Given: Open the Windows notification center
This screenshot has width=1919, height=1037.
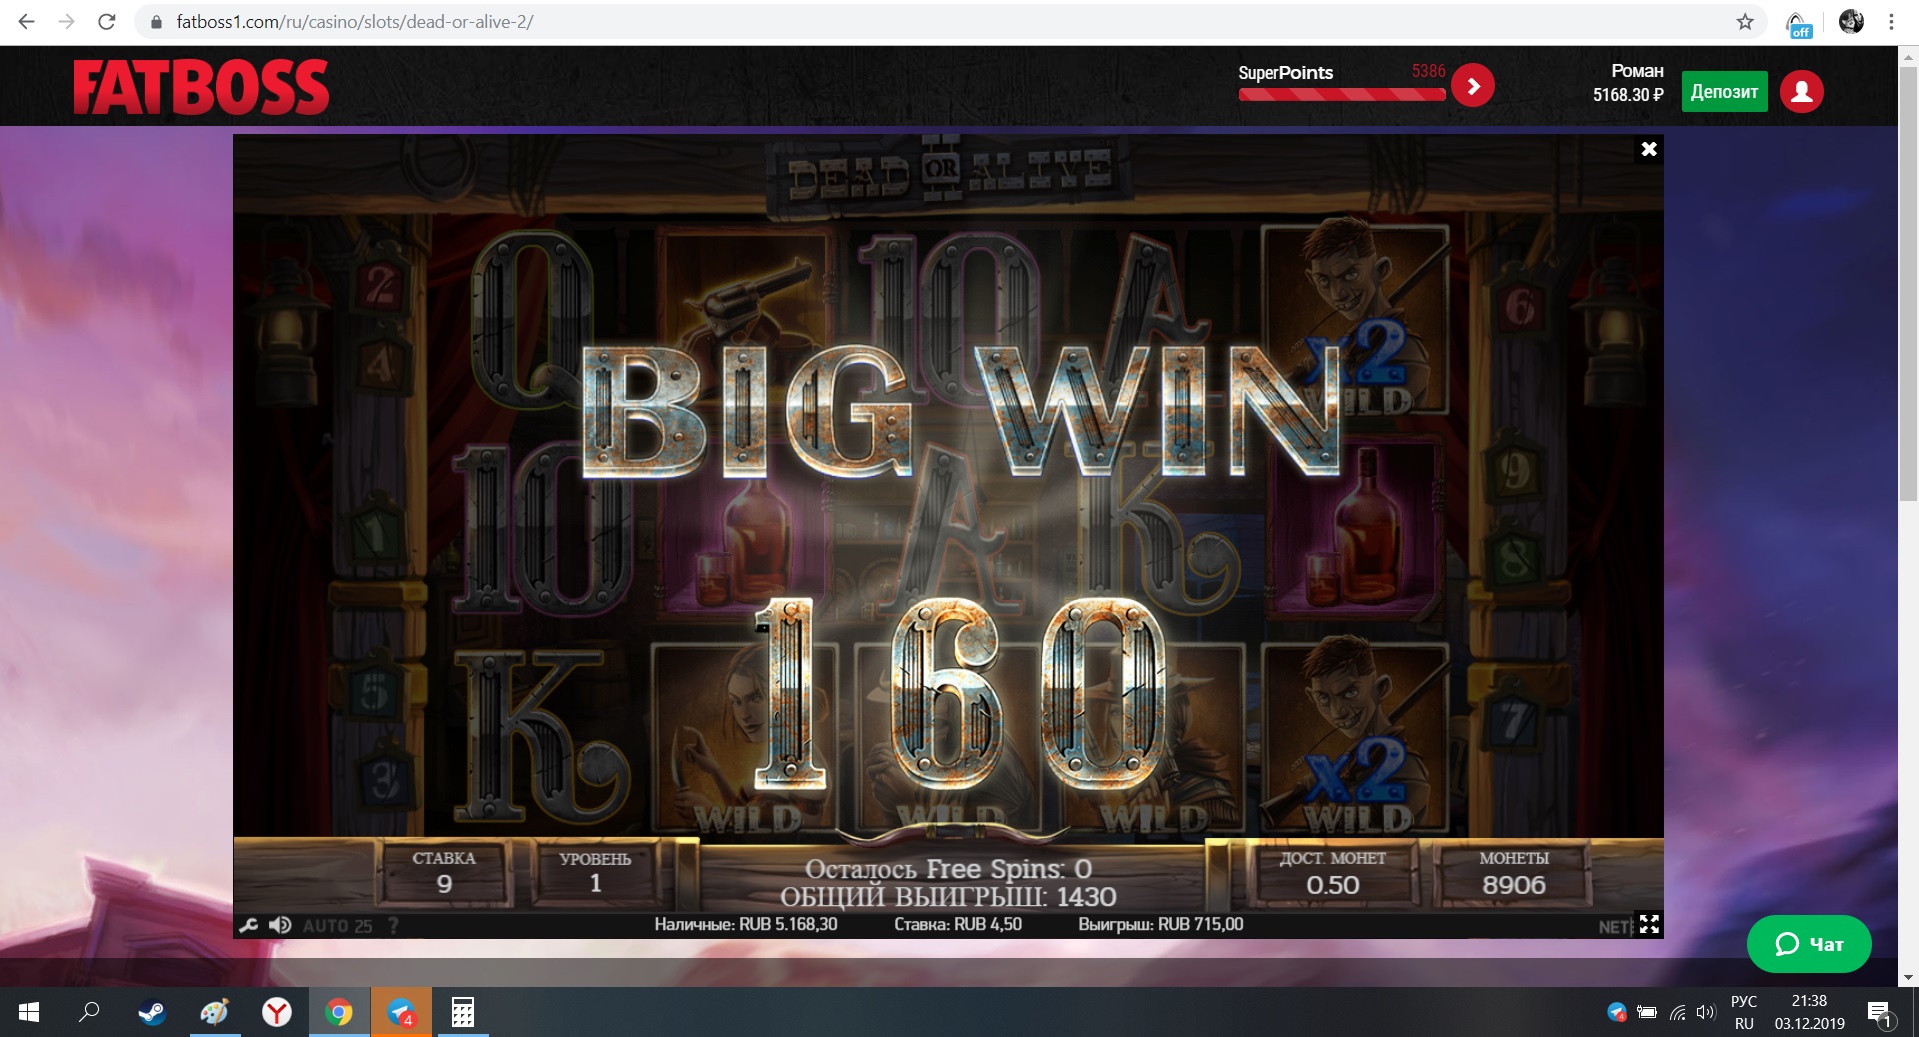Looking at the screenshot, I should [x=1881, y=1014].
